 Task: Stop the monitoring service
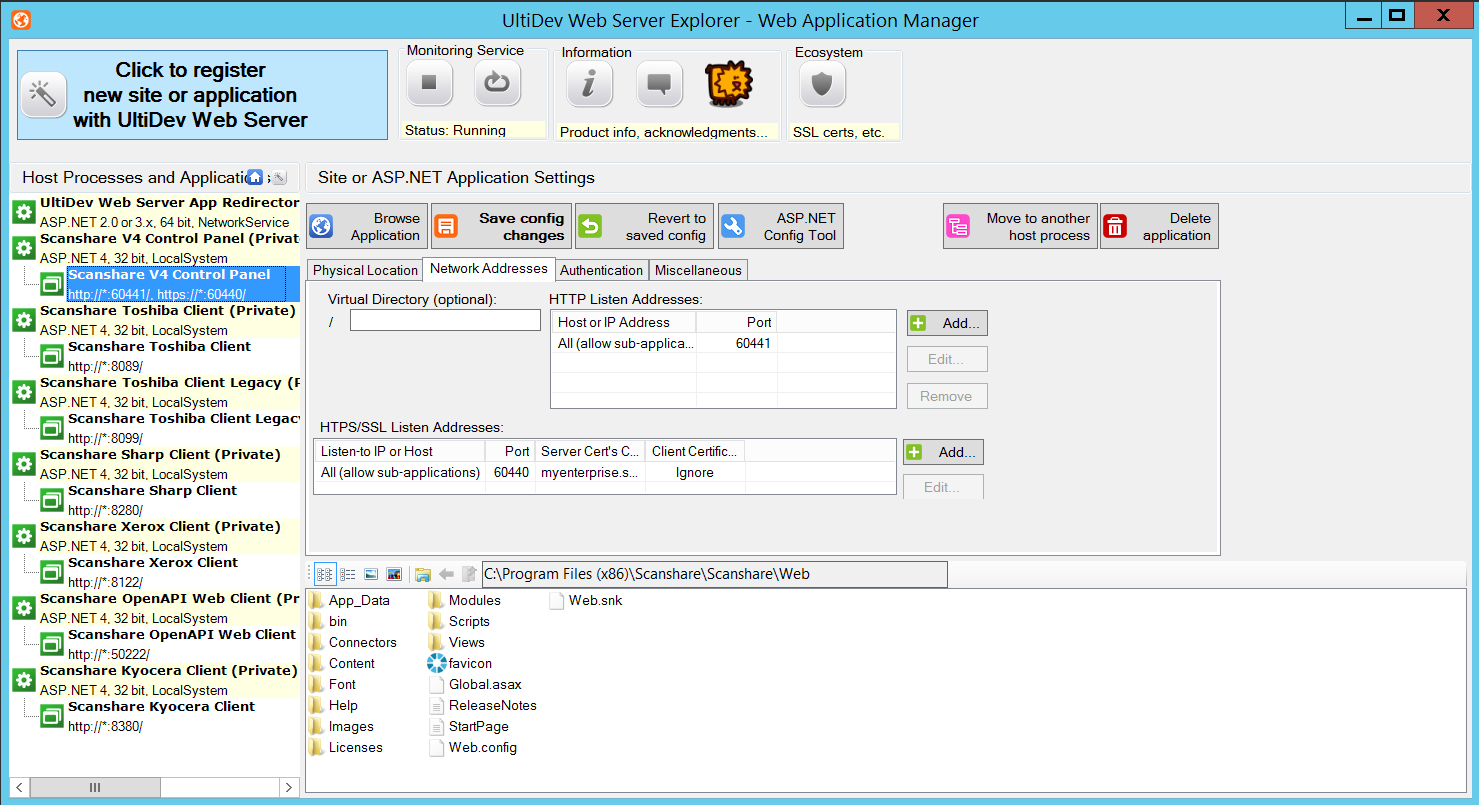point(429,83)
